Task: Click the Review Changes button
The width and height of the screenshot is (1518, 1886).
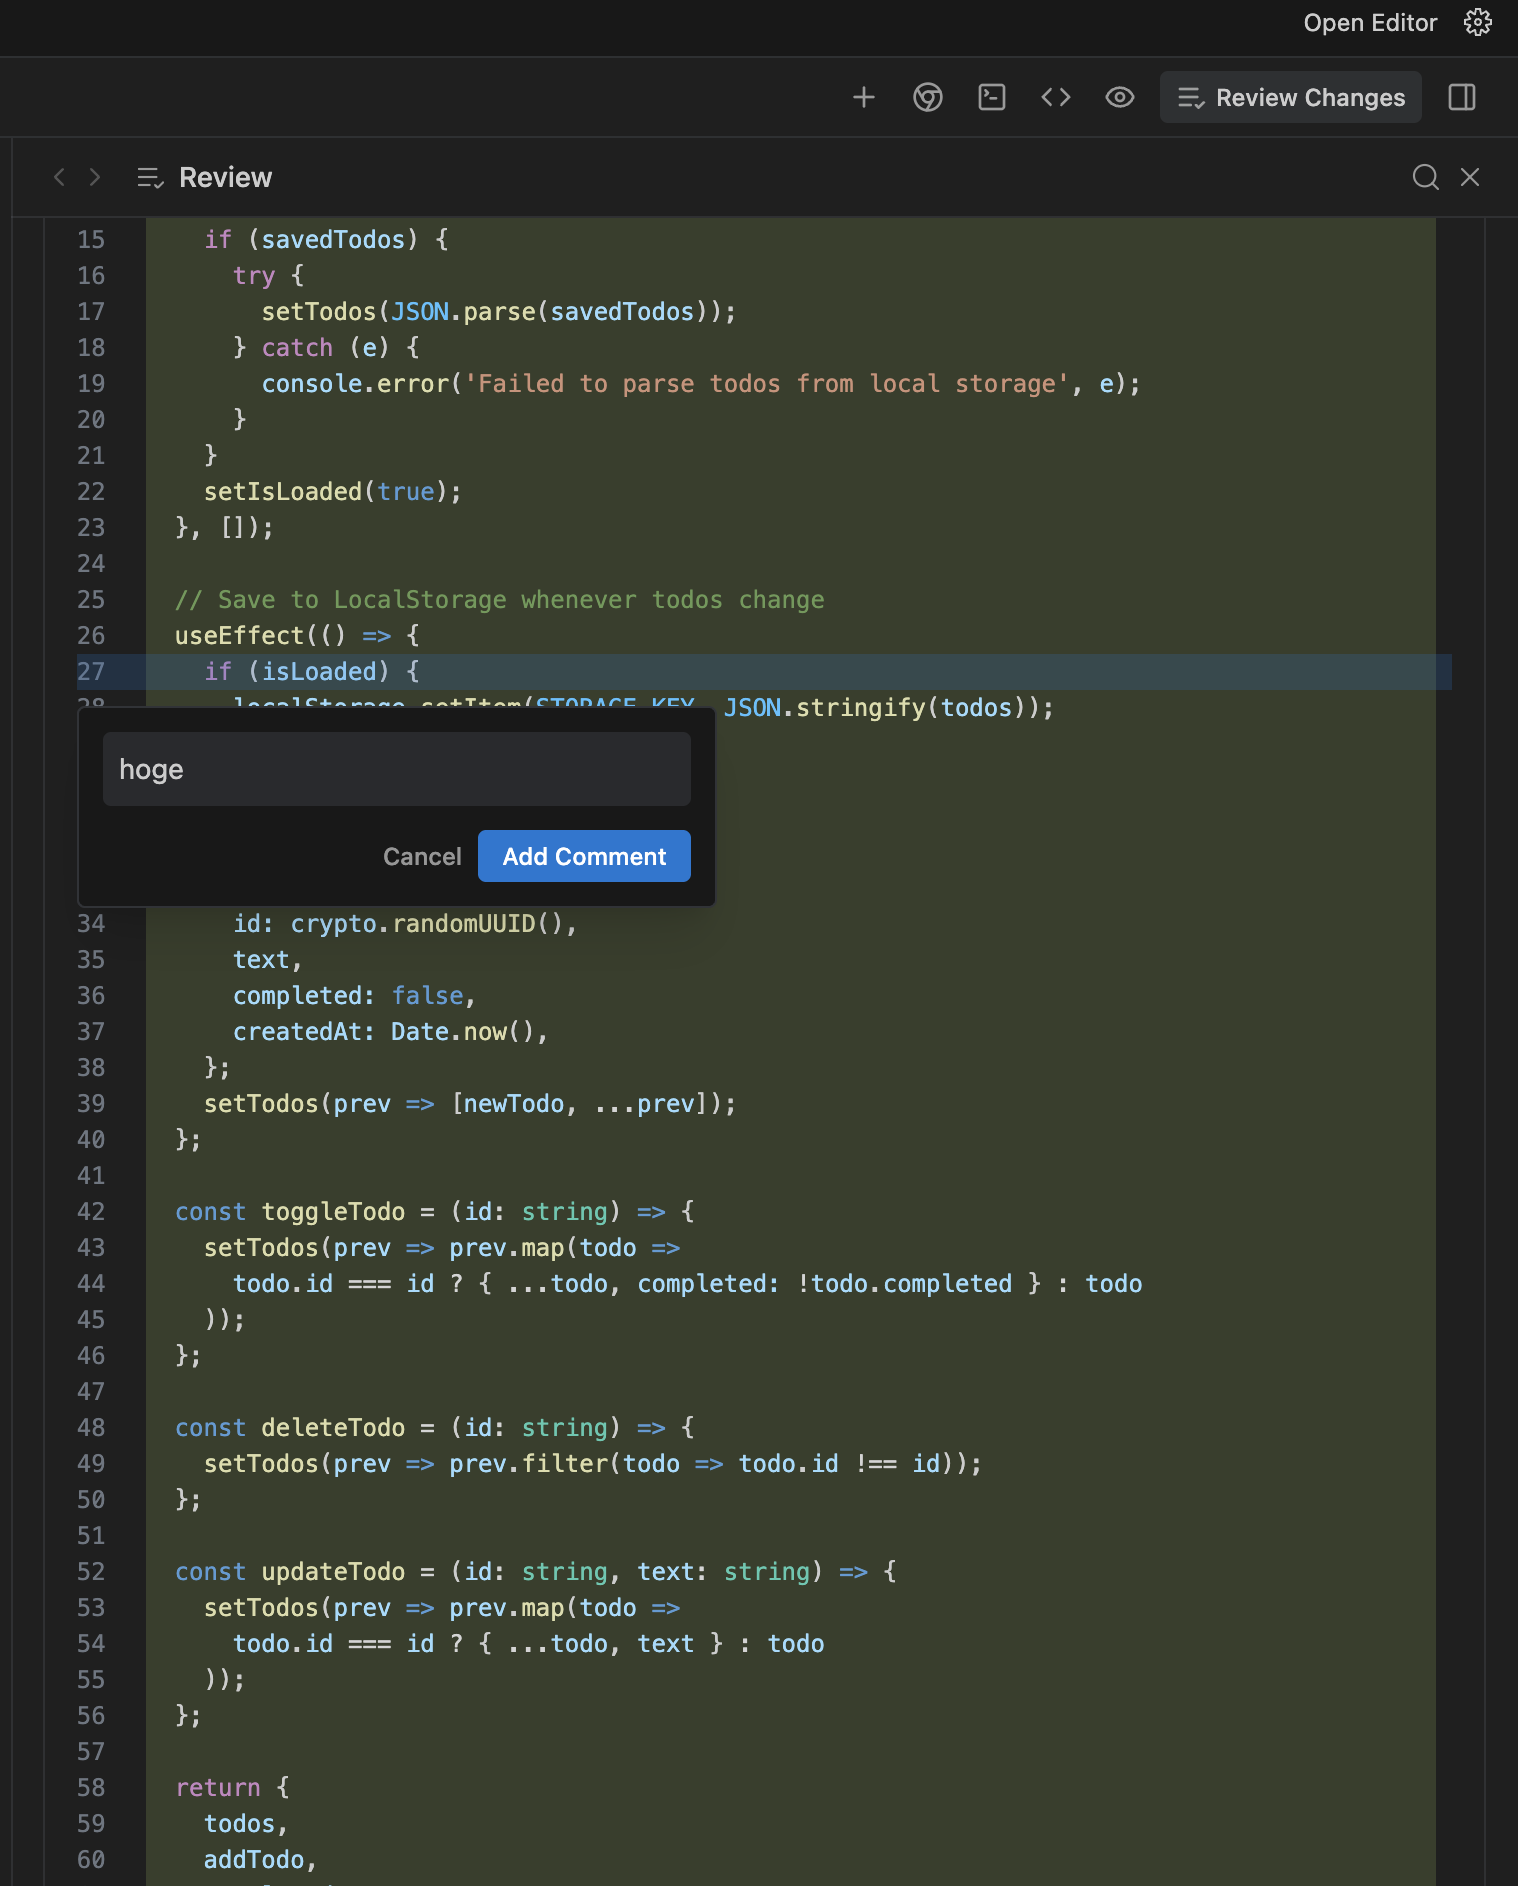Action: point(1291,97)
